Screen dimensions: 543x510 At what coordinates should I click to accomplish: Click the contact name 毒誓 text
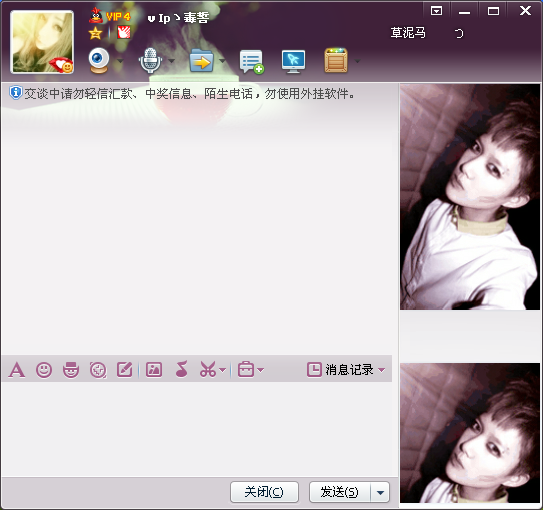(x=196, y=18)
